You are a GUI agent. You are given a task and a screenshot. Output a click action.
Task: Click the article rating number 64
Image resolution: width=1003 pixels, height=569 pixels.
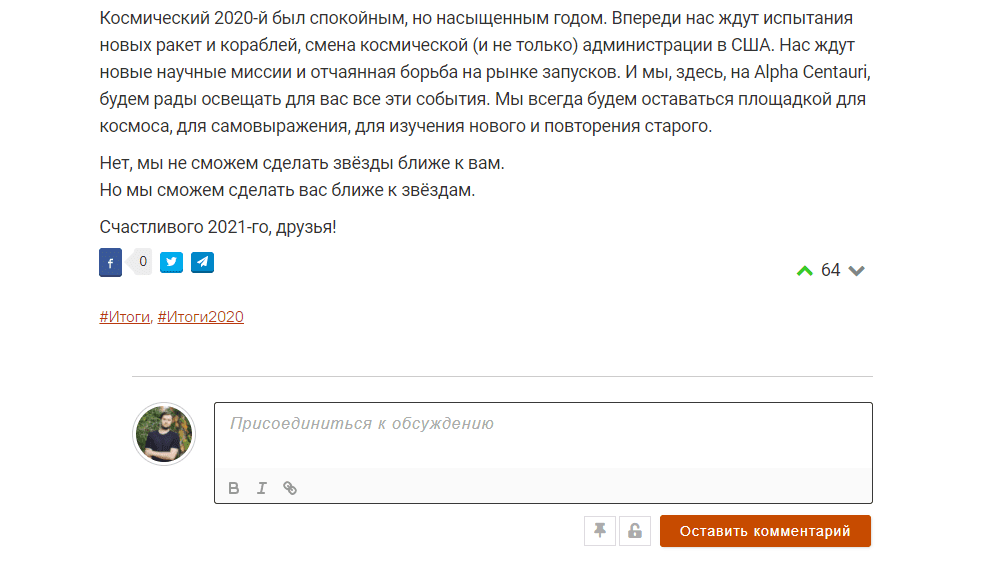(x=830, y=271)
